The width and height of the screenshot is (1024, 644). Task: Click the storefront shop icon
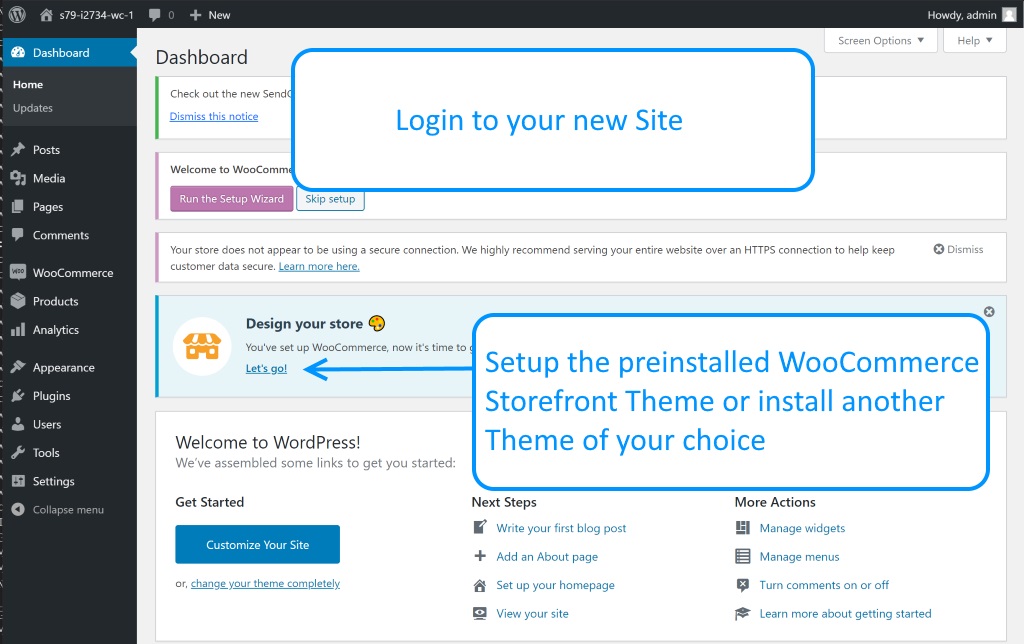point(202,346)
